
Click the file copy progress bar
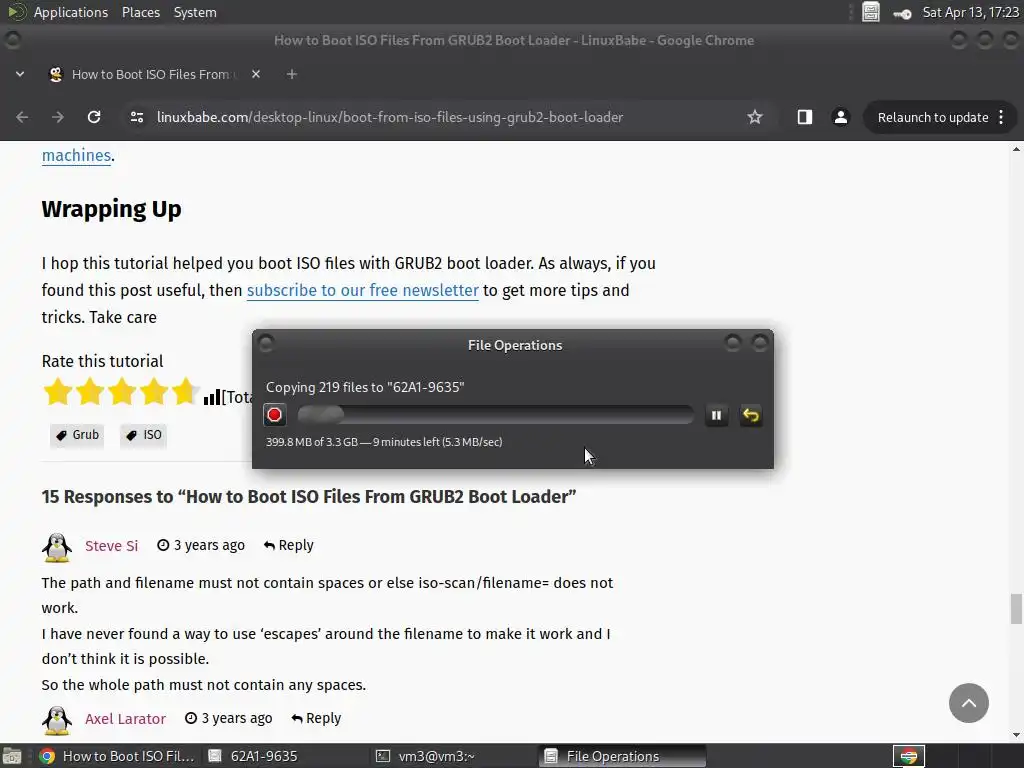(x=496, y=415)
